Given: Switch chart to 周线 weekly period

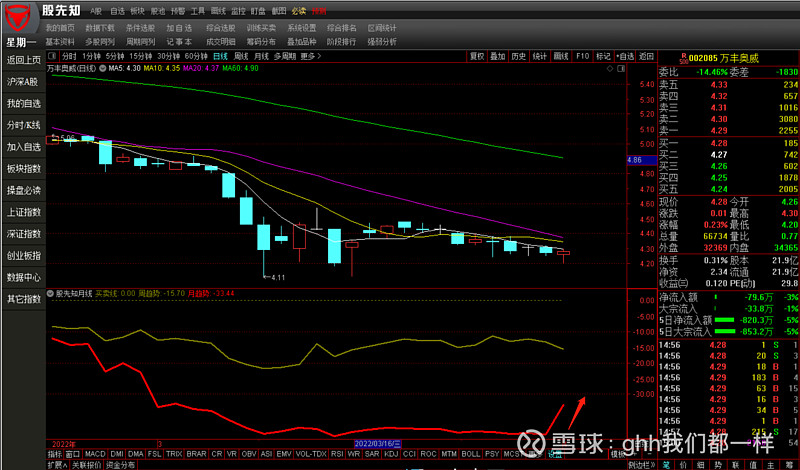Looking at the screenshot, I should click(x=241, y=57).
